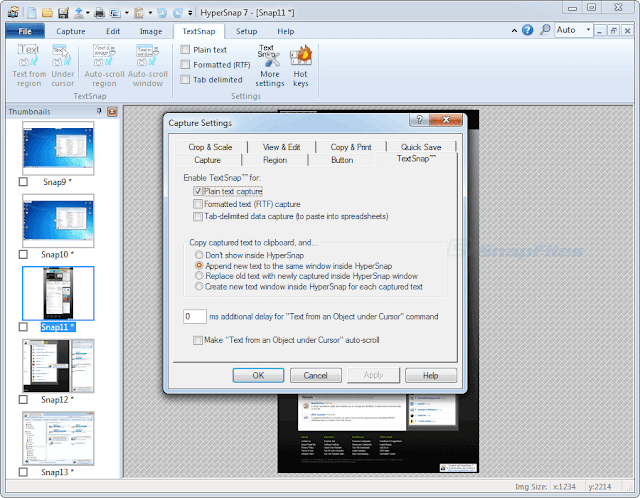Select the Snap10 thumbnail
The image size is (640, 498).
[x=58, y=221]
